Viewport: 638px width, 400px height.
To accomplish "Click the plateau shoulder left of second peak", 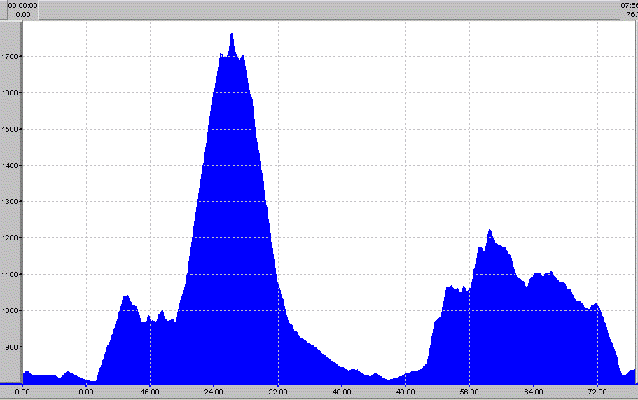I will (x=455, y=290).
